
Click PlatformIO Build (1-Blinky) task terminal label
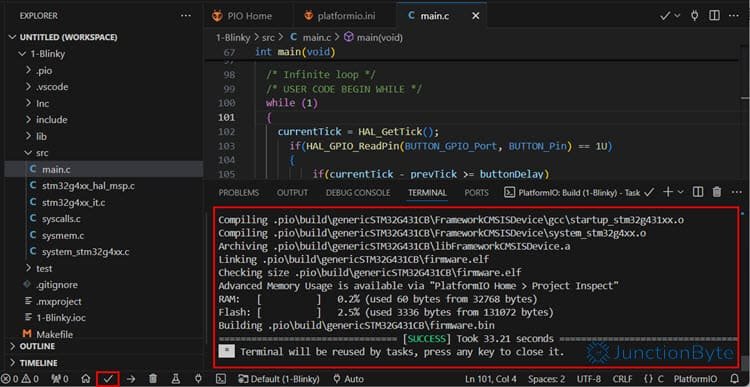point(573,192)
